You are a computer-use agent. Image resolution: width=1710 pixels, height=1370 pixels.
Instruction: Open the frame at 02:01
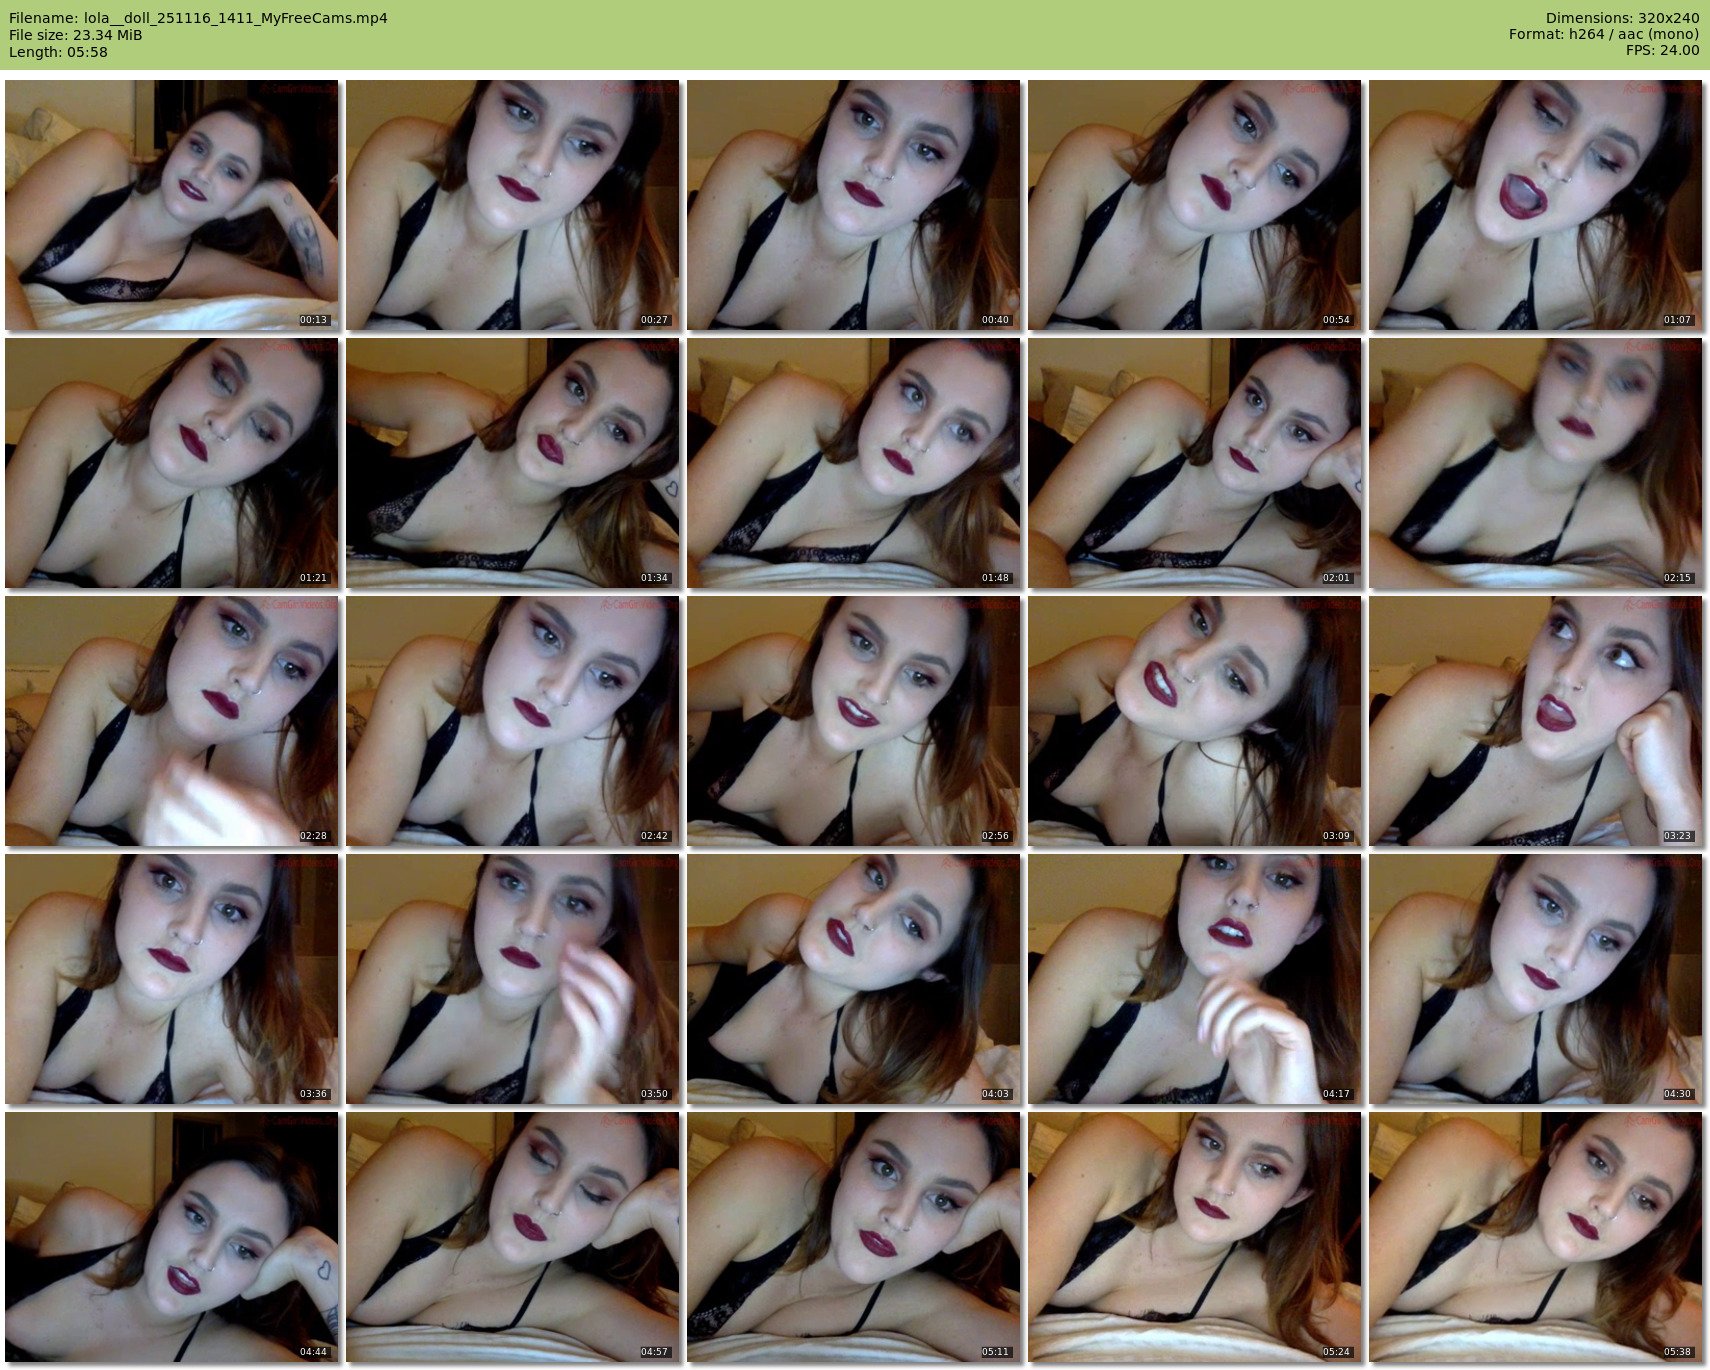(1194, 463)
